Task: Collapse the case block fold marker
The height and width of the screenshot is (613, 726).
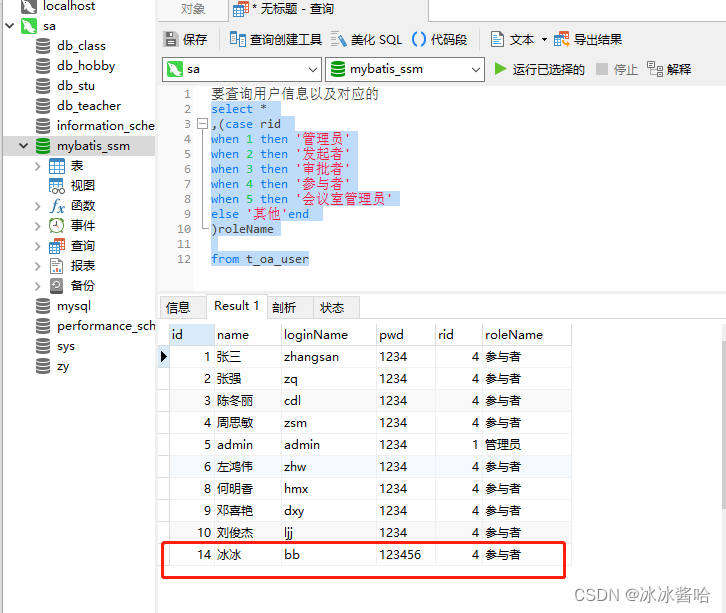Action: point(202,124)
